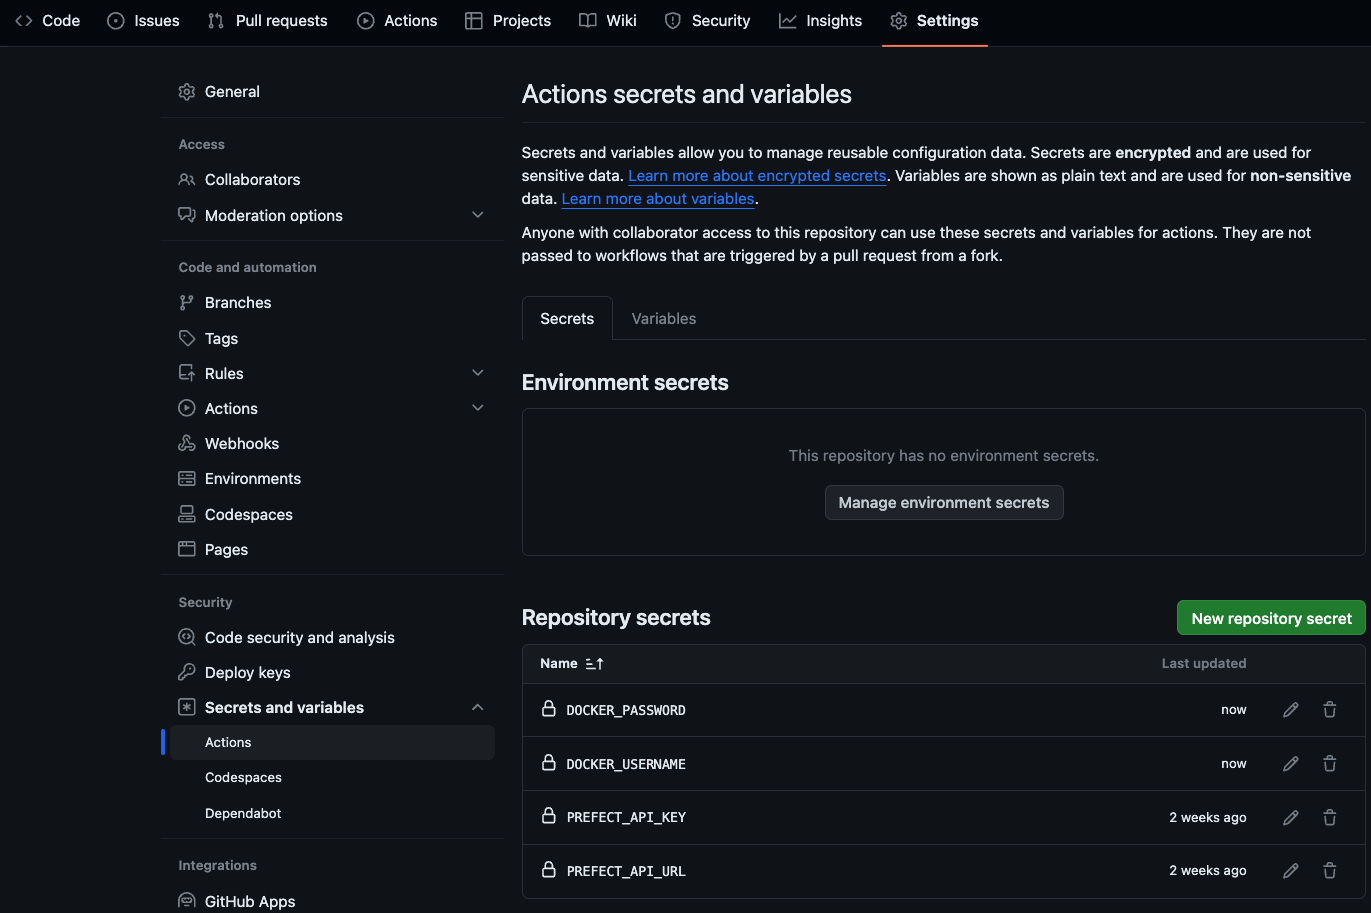Delete the DOCKER_USERNAME secret via trash icon
The height and width of the screenshot is (913, 1371).
1329,763
